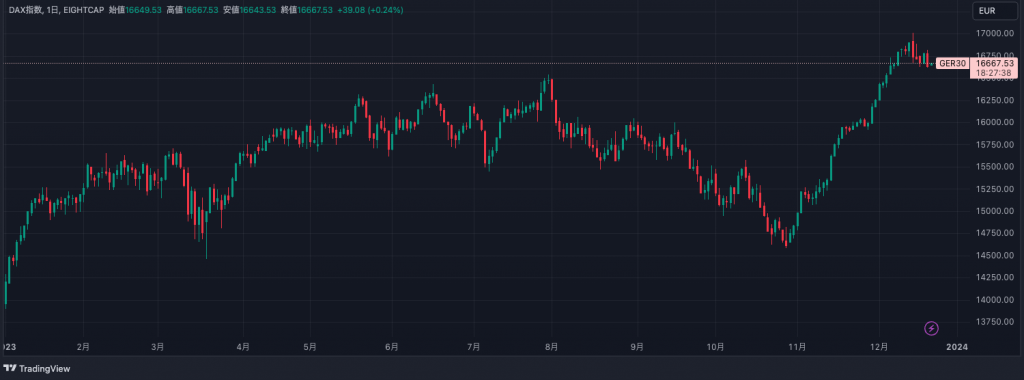Click the 10月 time axis label
Screen dimensions: 1024x380
[716, 347]
